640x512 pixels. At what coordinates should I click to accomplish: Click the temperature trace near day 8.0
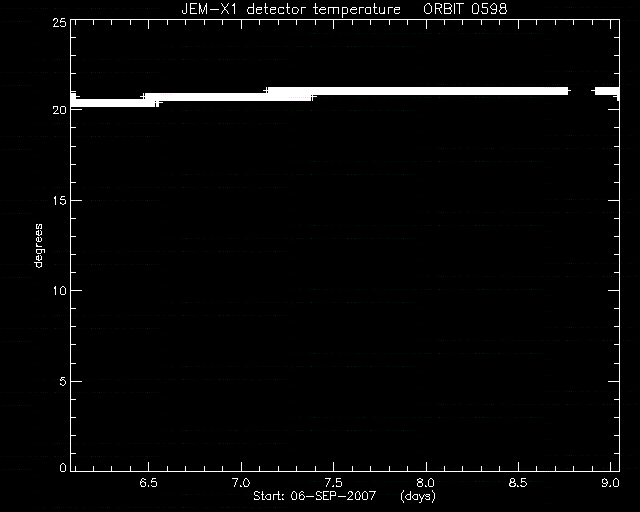426,91
